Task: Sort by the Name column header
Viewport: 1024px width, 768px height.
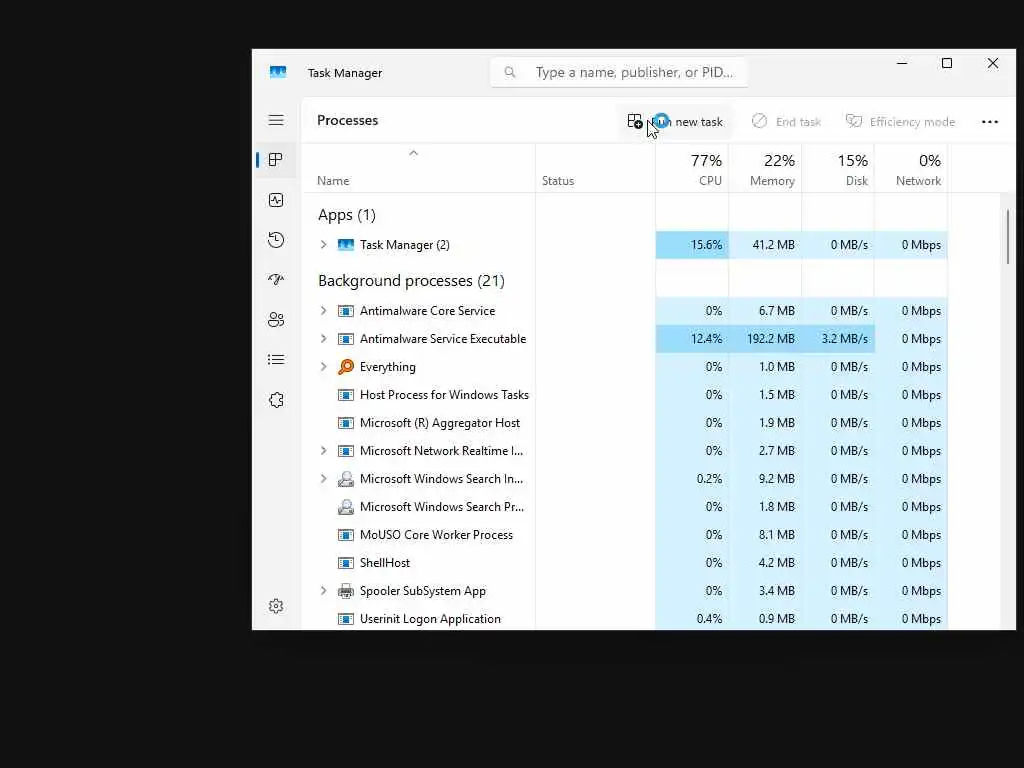Action: tap(333, 181)
